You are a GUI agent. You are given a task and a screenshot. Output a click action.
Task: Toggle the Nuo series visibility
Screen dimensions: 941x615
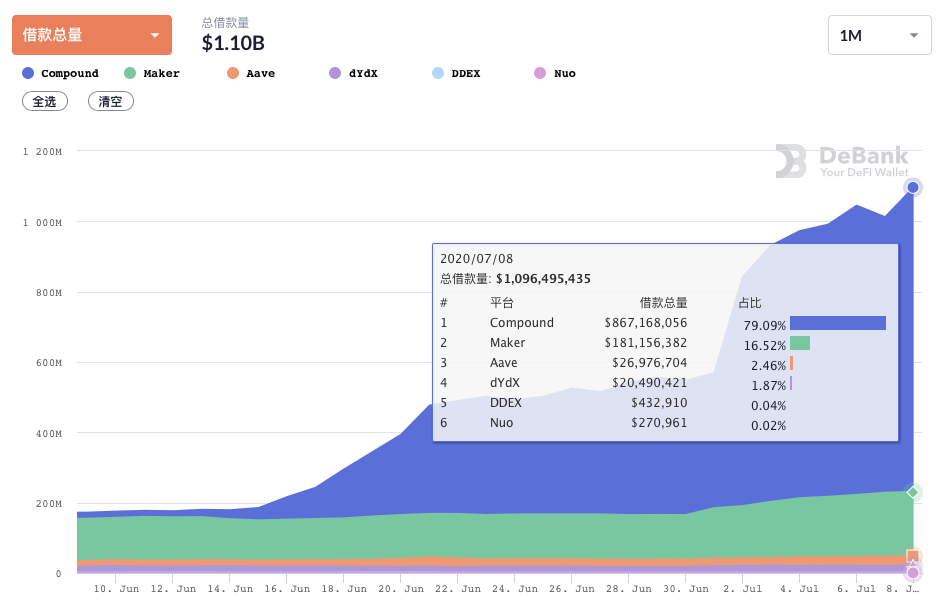click(555, 73)
